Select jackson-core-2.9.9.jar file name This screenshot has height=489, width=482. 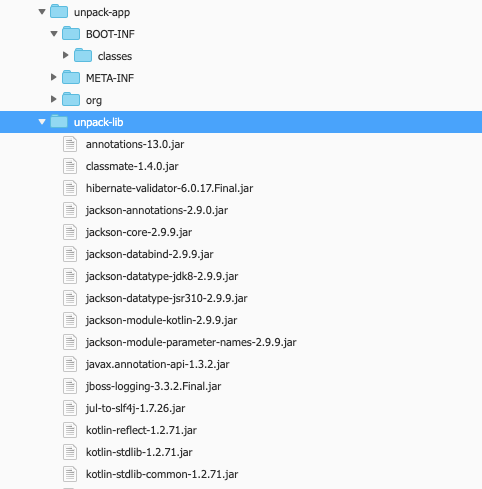pyautogui.click(x=139, y=232)
